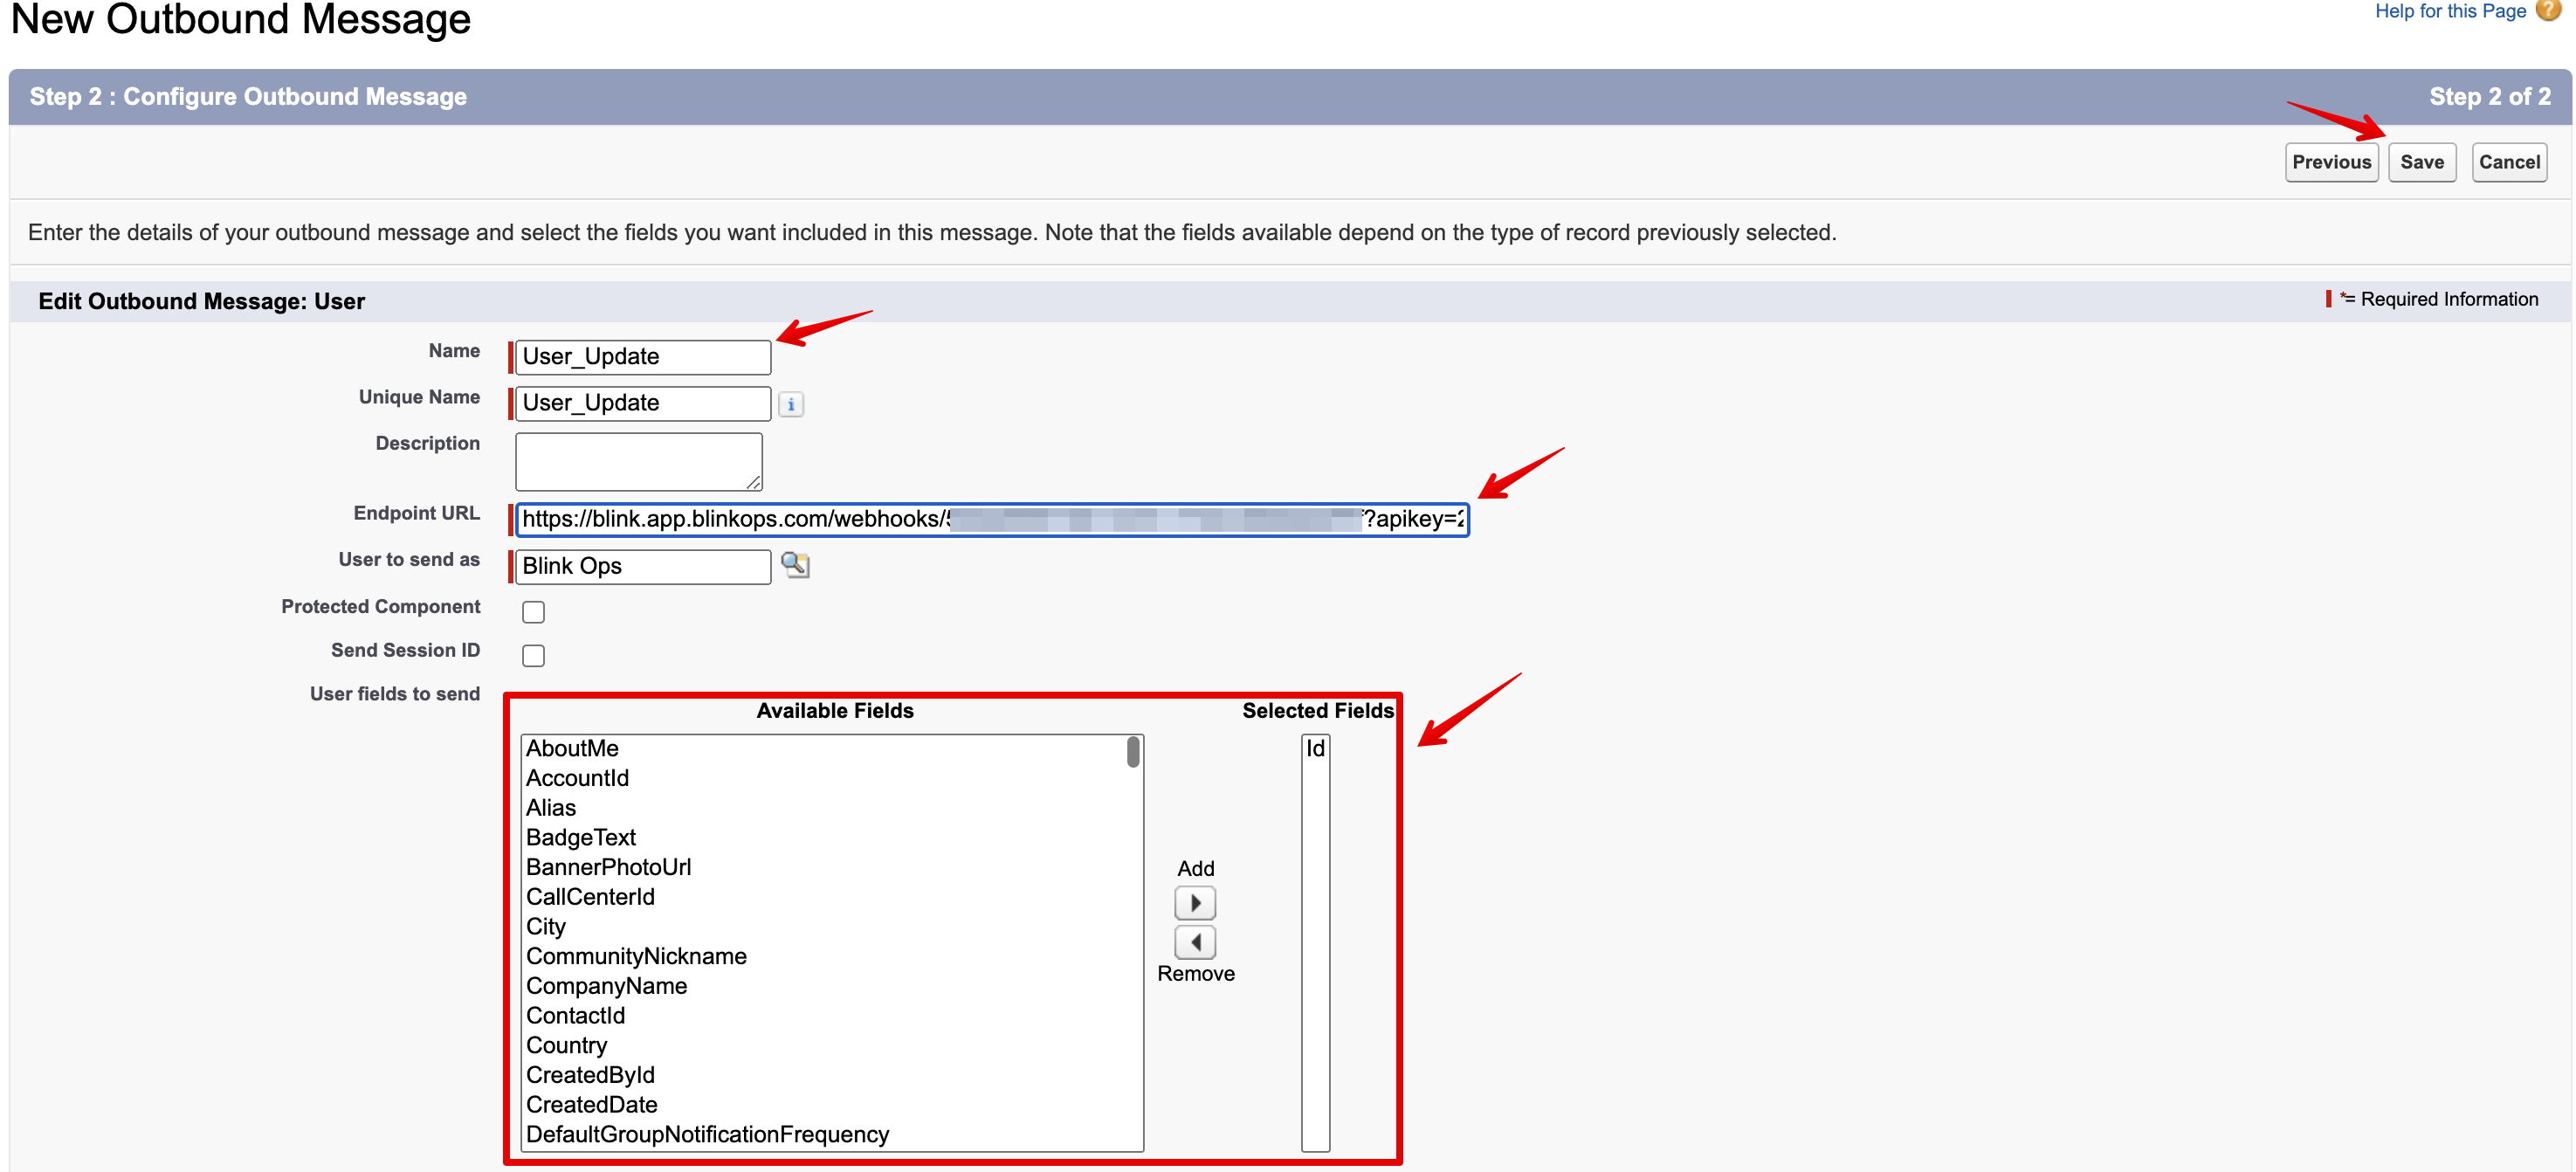Choose CompanyName from the available fields
The width and height of the screenshot is (2576, 1172).
pyautogui.click(x=606, y=986)
